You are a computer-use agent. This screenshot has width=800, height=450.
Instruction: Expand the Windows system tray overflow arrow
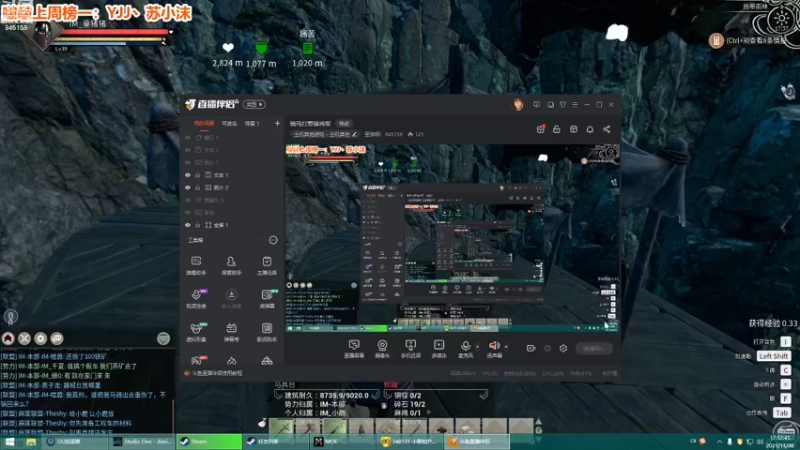point(719,441)
